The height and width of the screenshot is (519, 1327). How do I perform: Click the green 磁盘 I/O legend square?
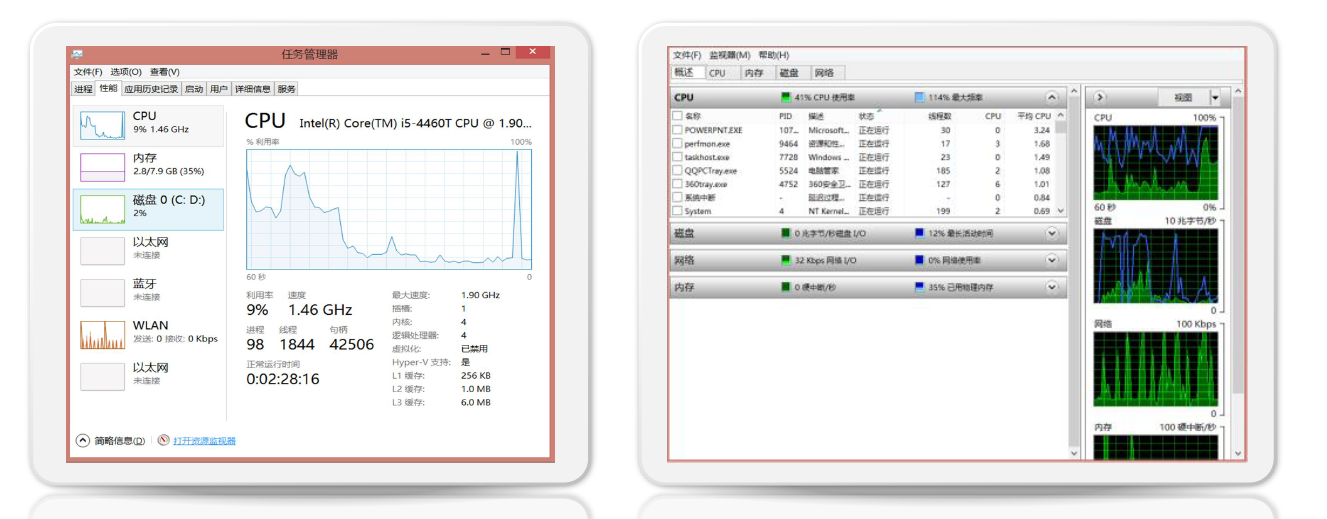[785, 233]
